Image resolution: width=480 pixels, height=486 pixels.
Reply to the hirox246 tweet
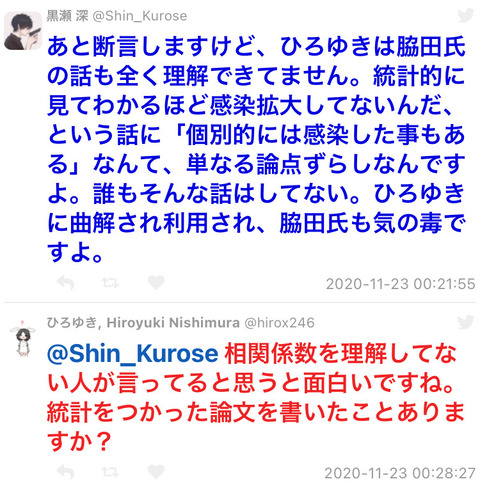tap(65, 472)
